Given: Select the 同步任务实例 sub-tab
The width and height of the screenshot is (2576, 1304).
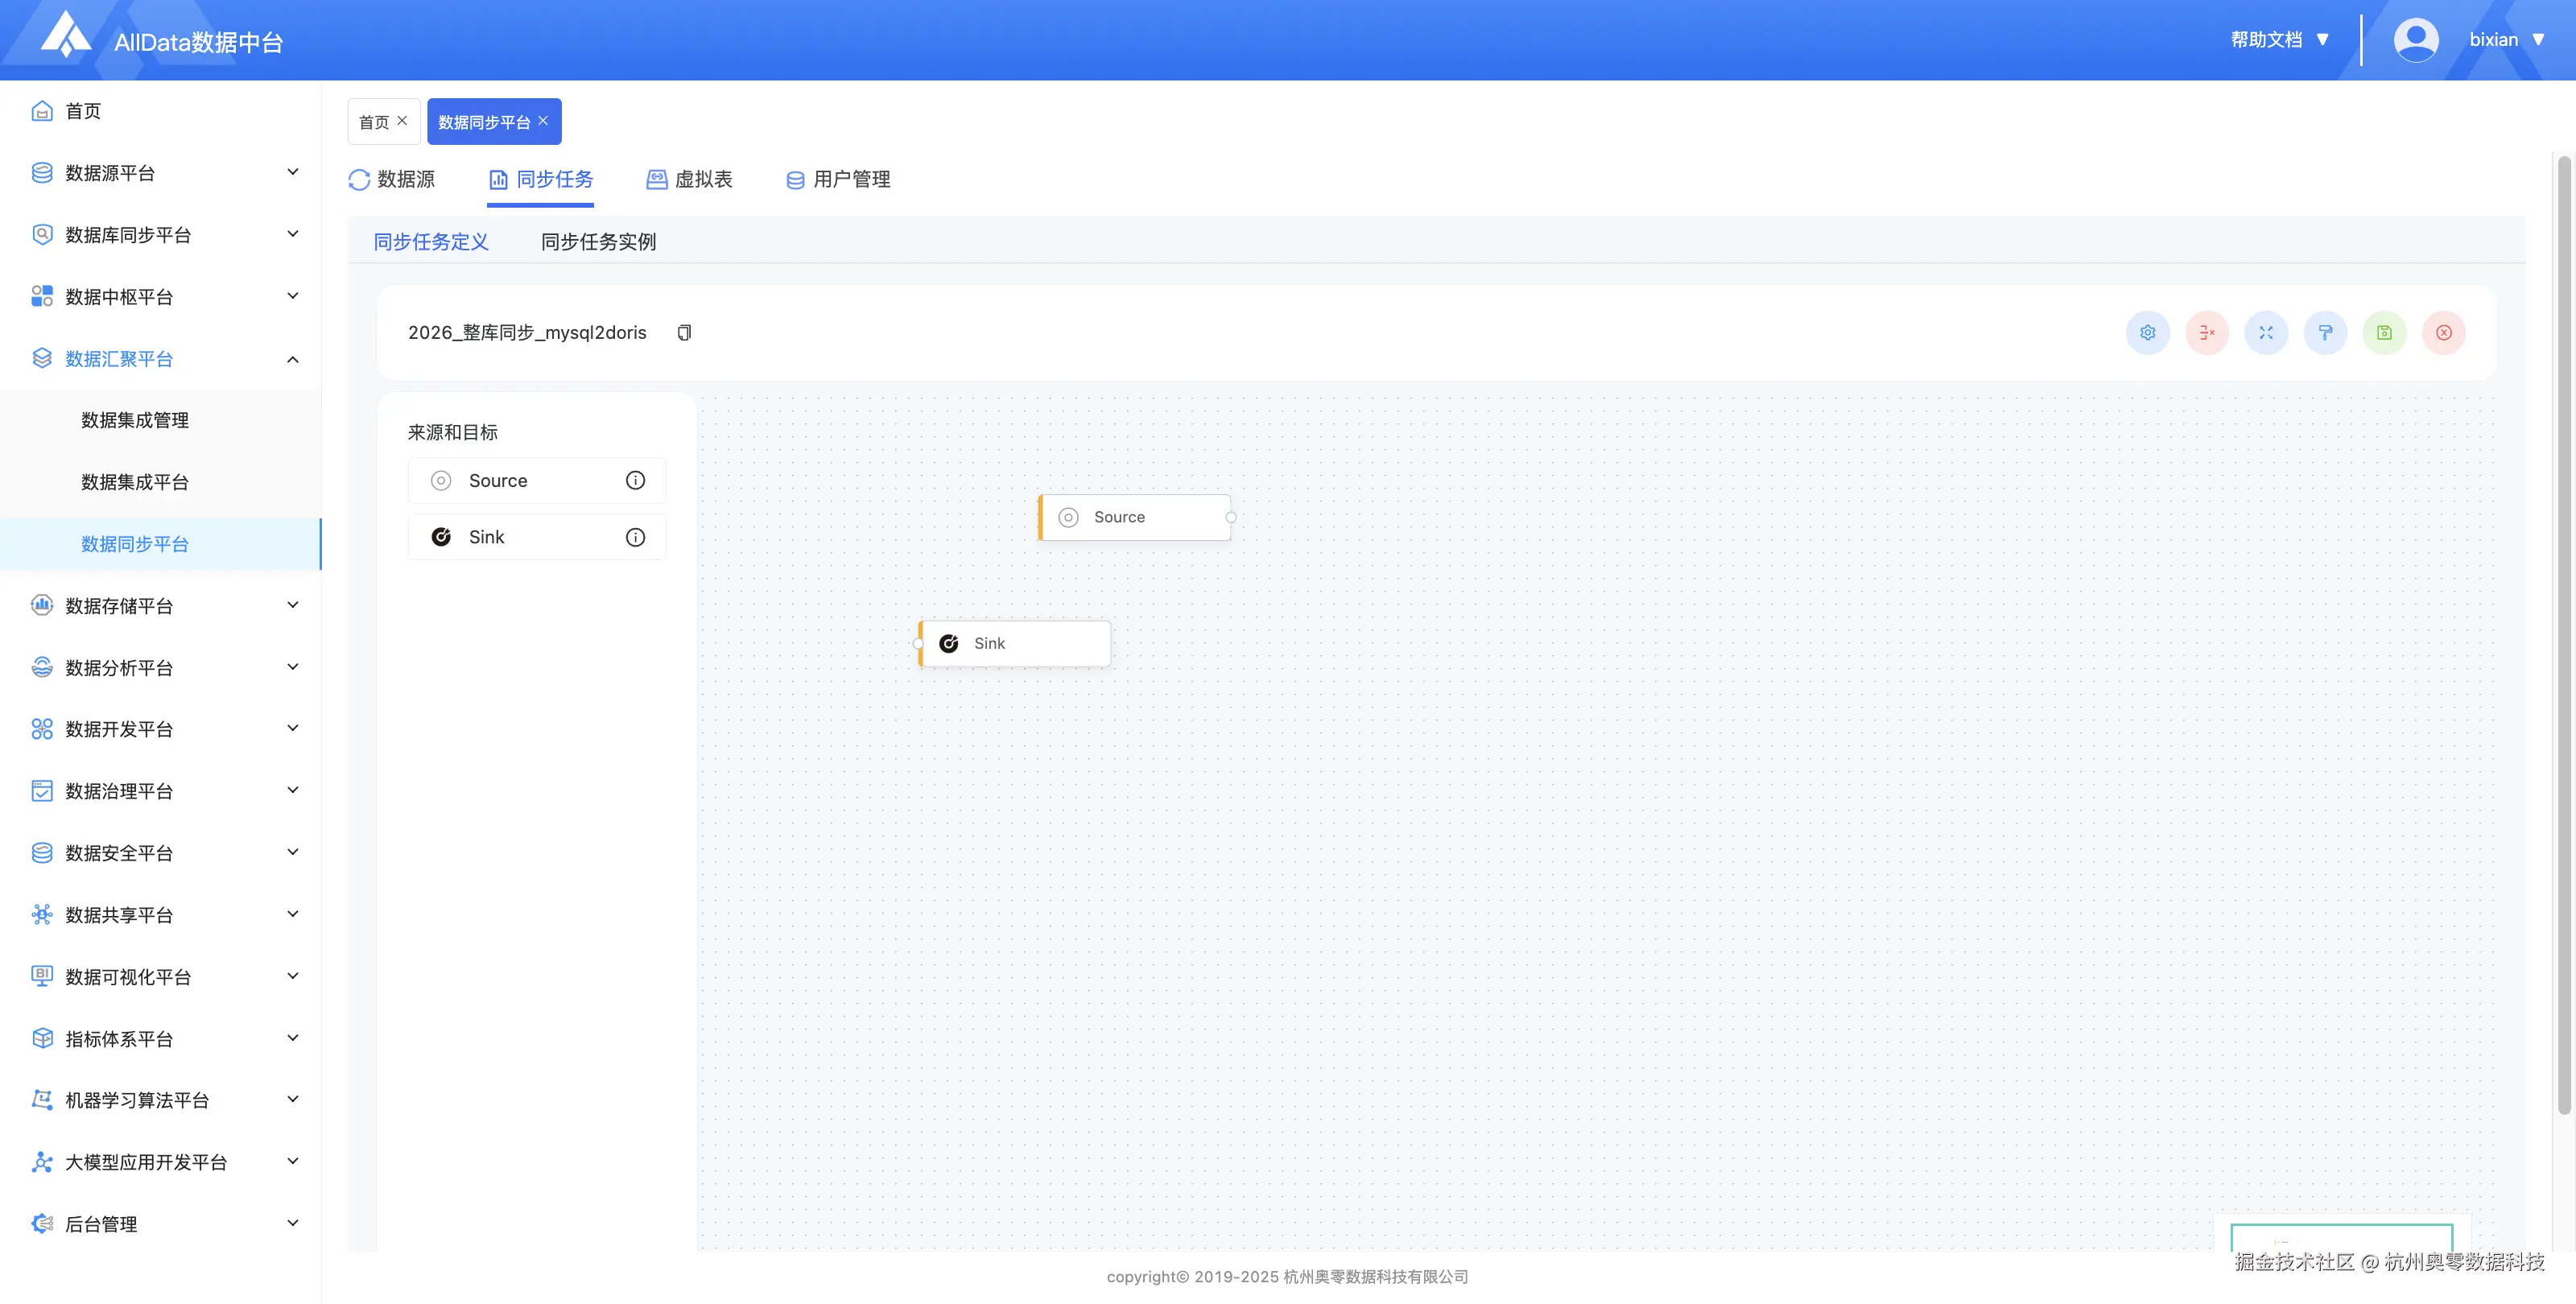Looking at the screenshot, I should [x=598, y=241].
